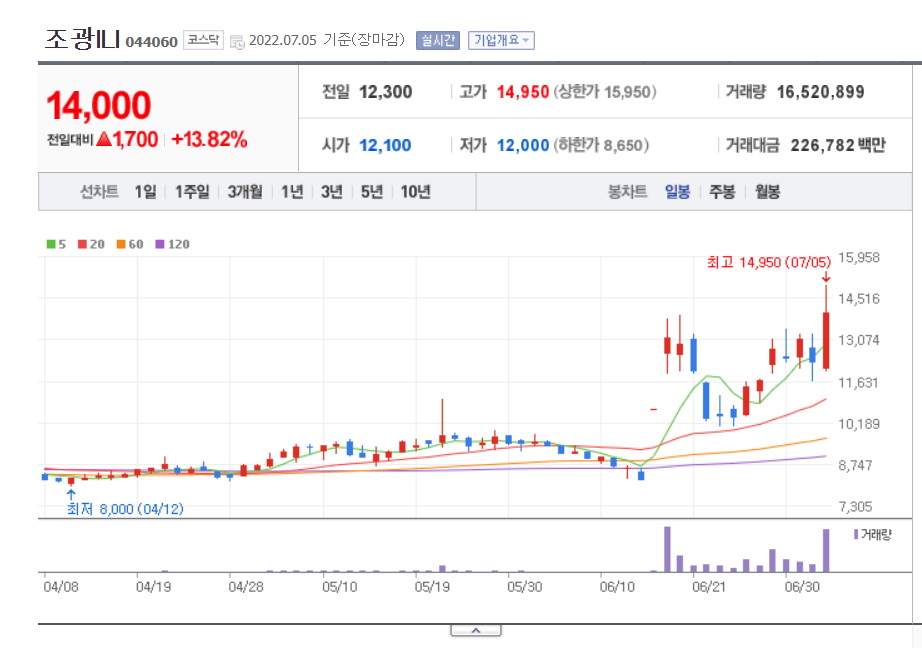Click the stock code 044060
The width and height of the screenshot is (922, 648).
152,42
